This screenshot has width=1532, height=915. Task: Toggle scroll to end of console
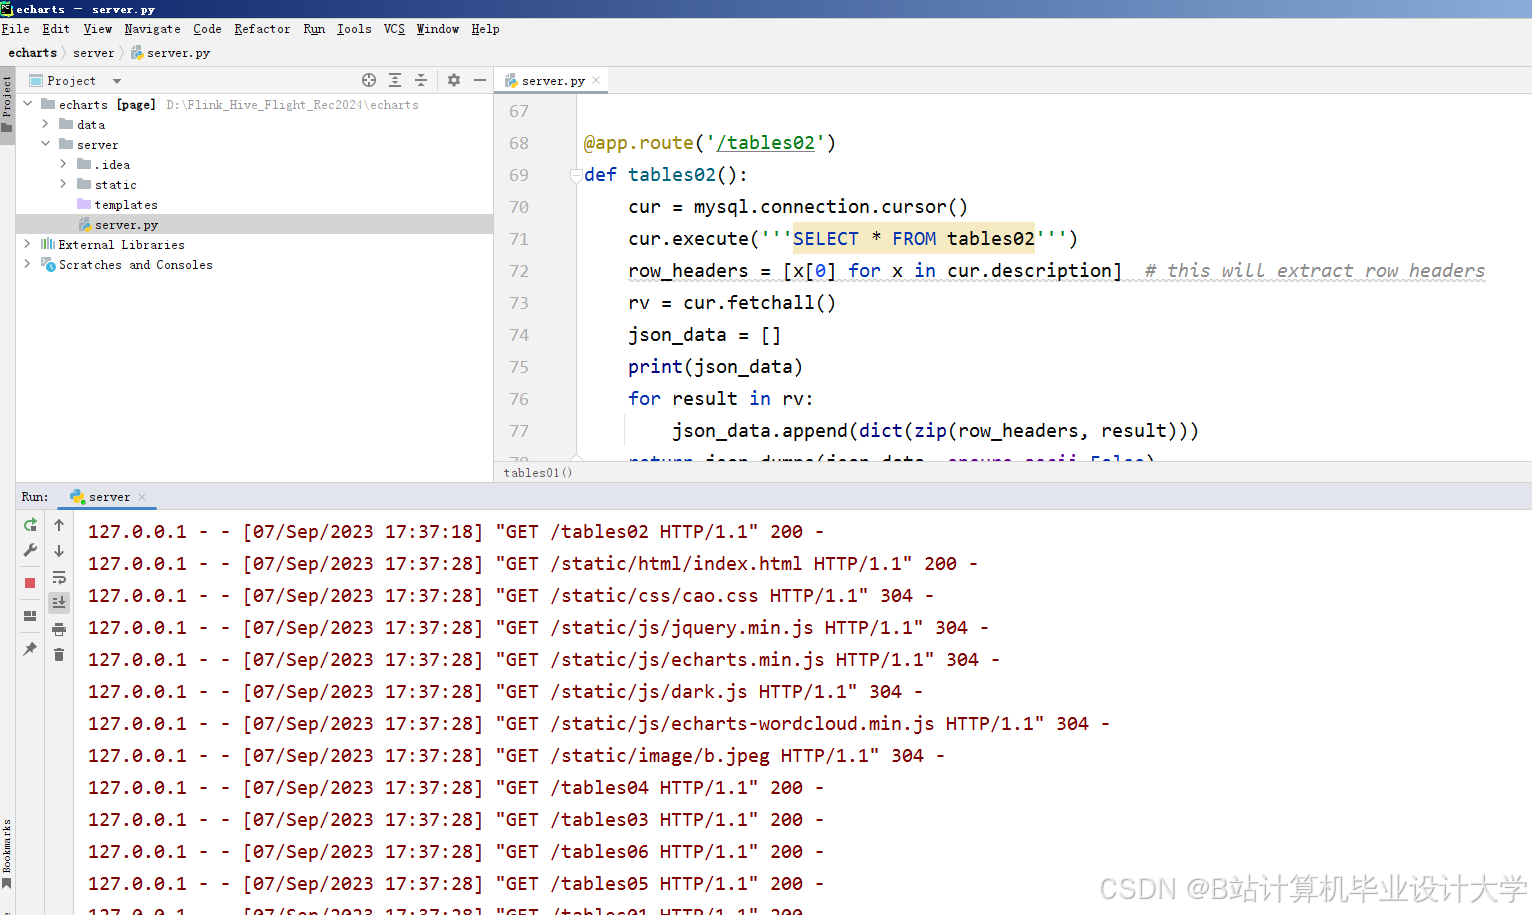click(59, 602)
